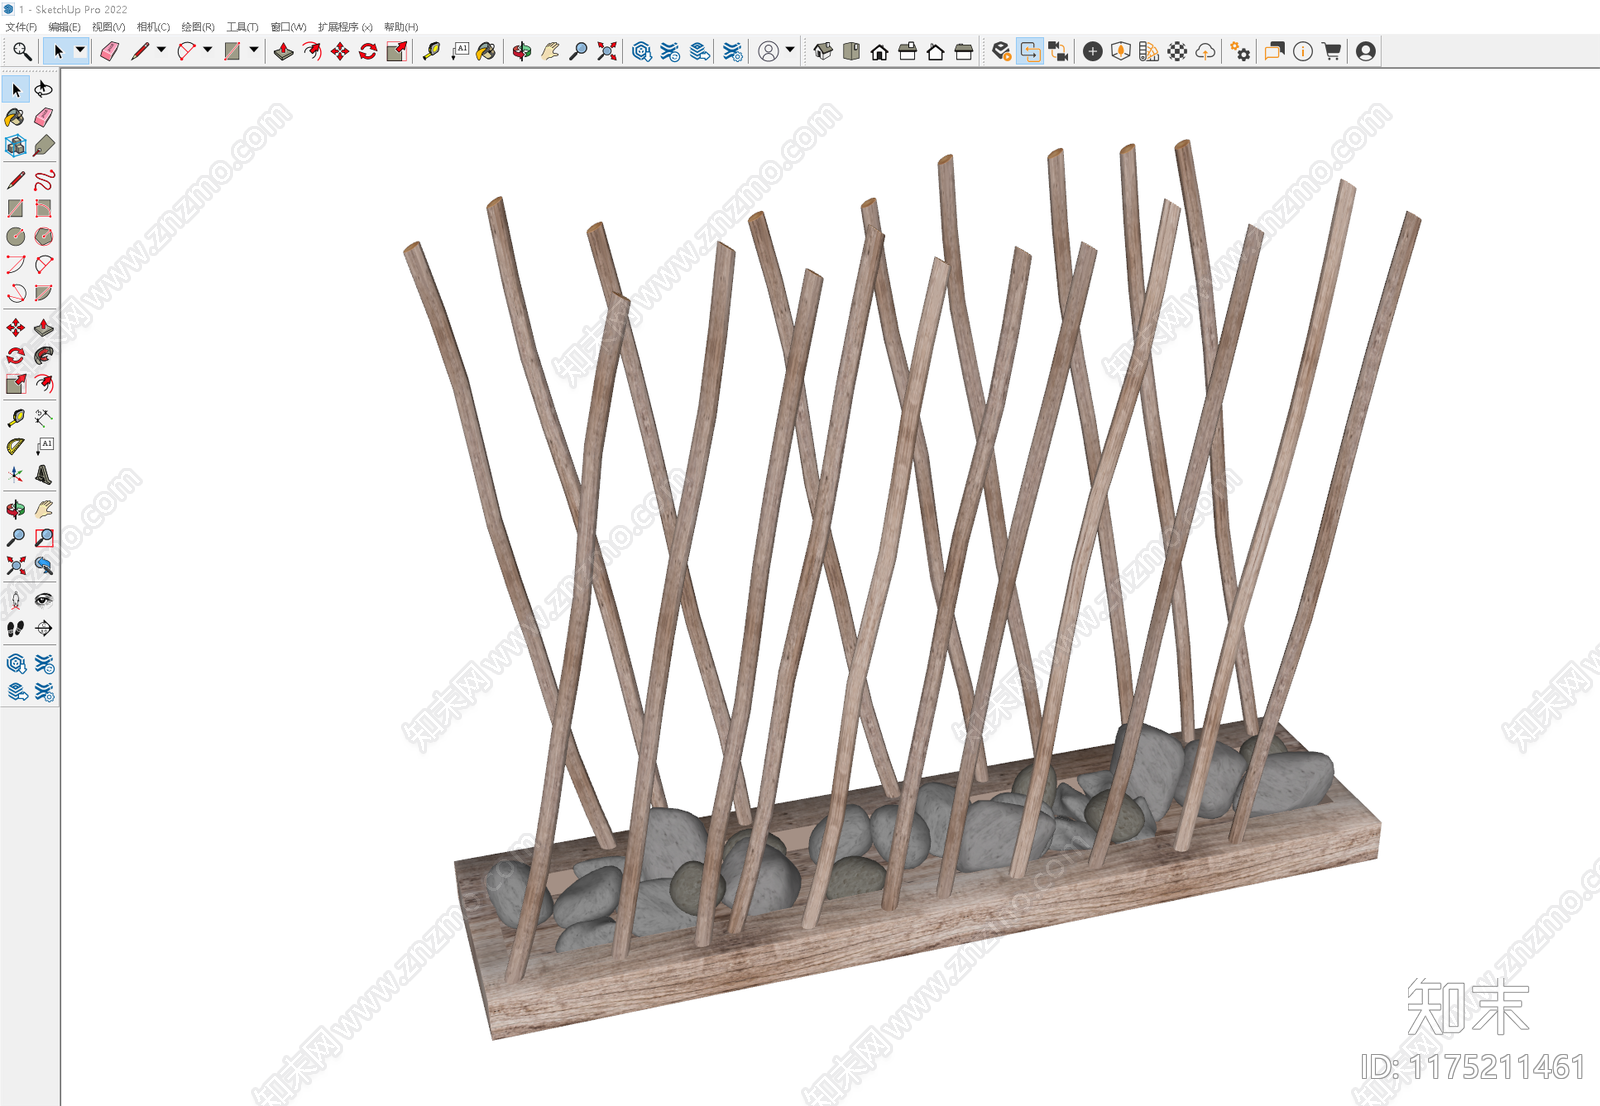Select the Move tool in top toolbar
1600x1106 pixels.
tap(340, 51)
